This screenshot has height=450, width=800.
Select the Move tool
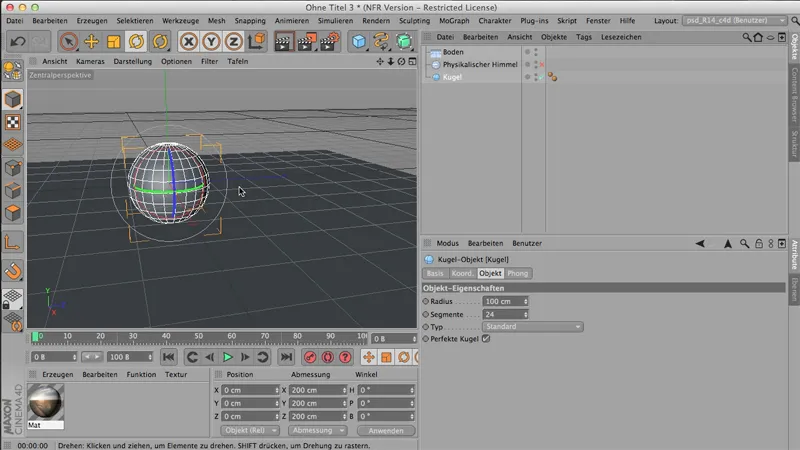91,41
